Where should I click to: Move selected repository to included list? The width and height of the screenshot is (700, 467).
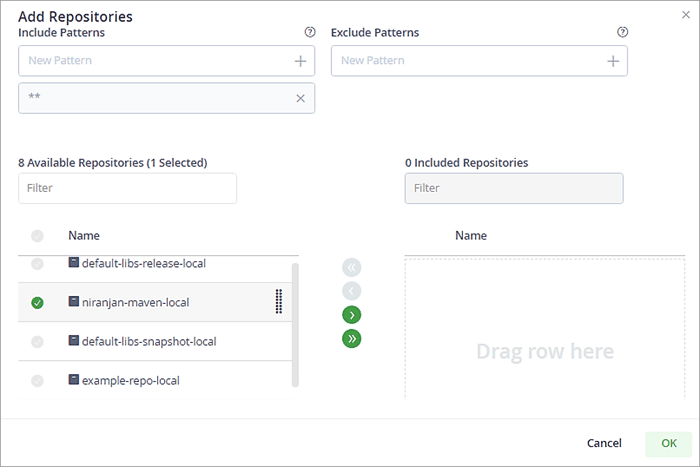click(x=351, y=315)
